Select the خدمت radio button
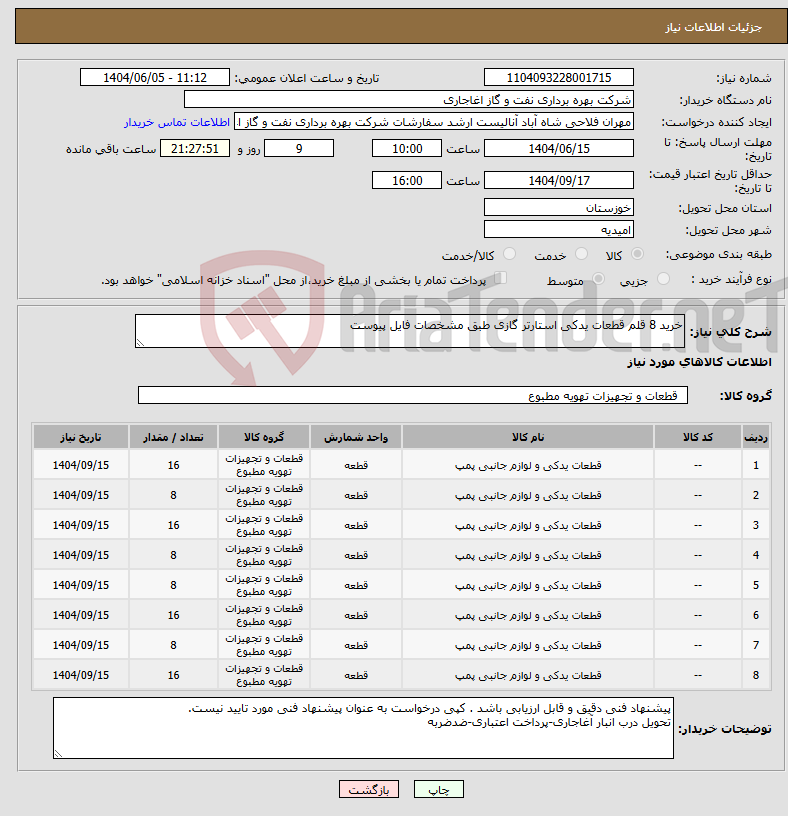Image resolution: width=788 pixels, height=816 pixels. [x=581, y=254]
